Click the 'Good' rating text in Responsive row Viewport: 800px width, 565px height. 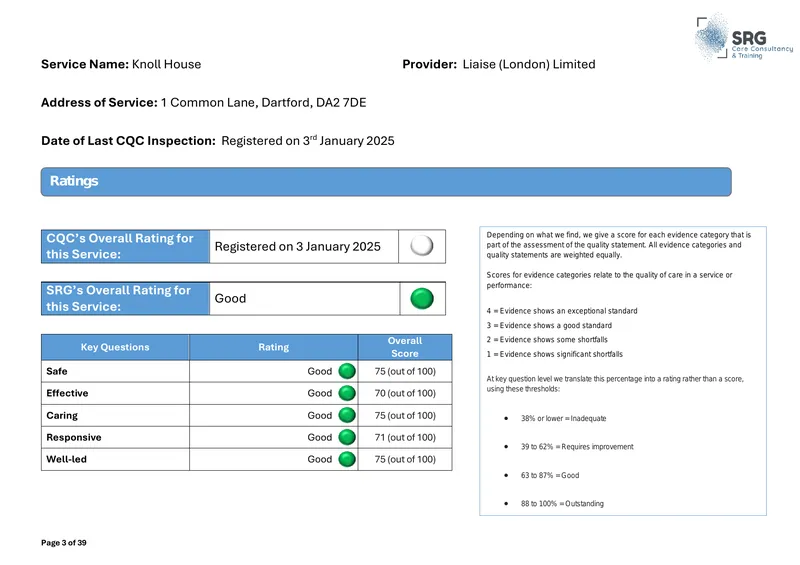320,437
